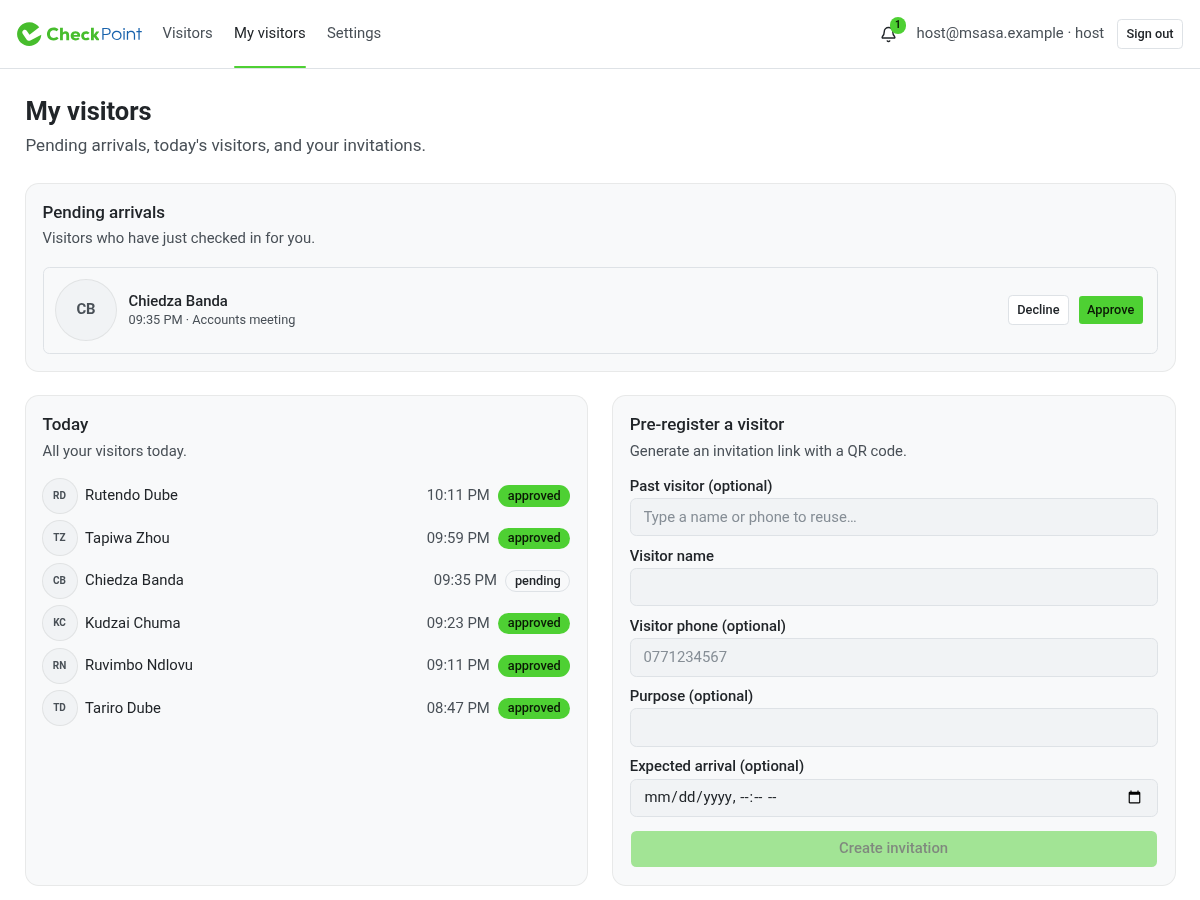Click the pending badge for Chiedza Banda
The image size is (1200, 900).
click(x=537, y=581)
